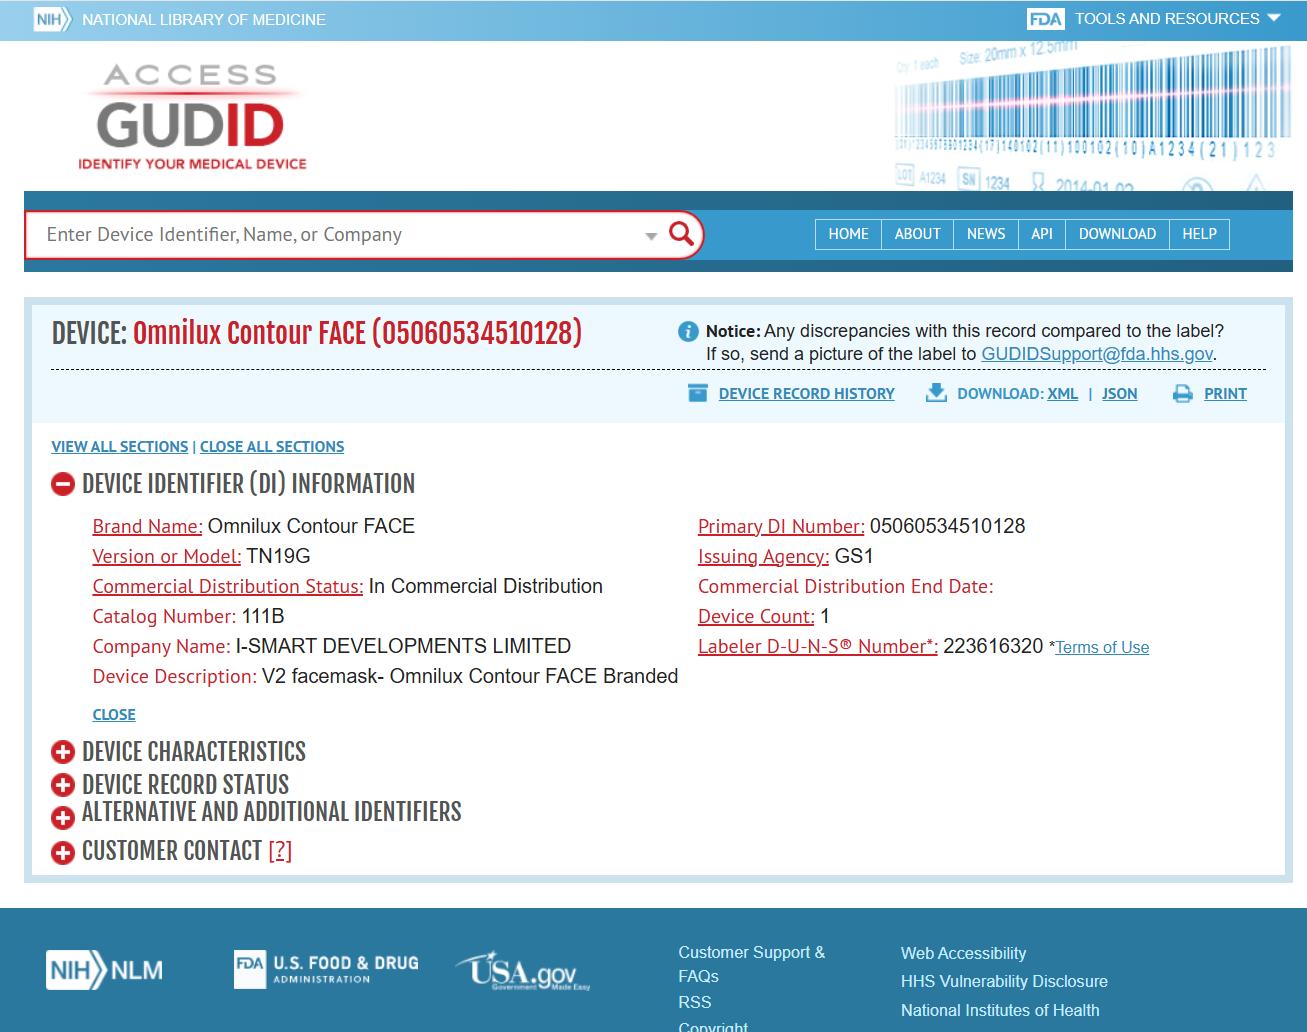Click the AccessGUDID logo
Screen dimensions: 1307x1032
192,117
